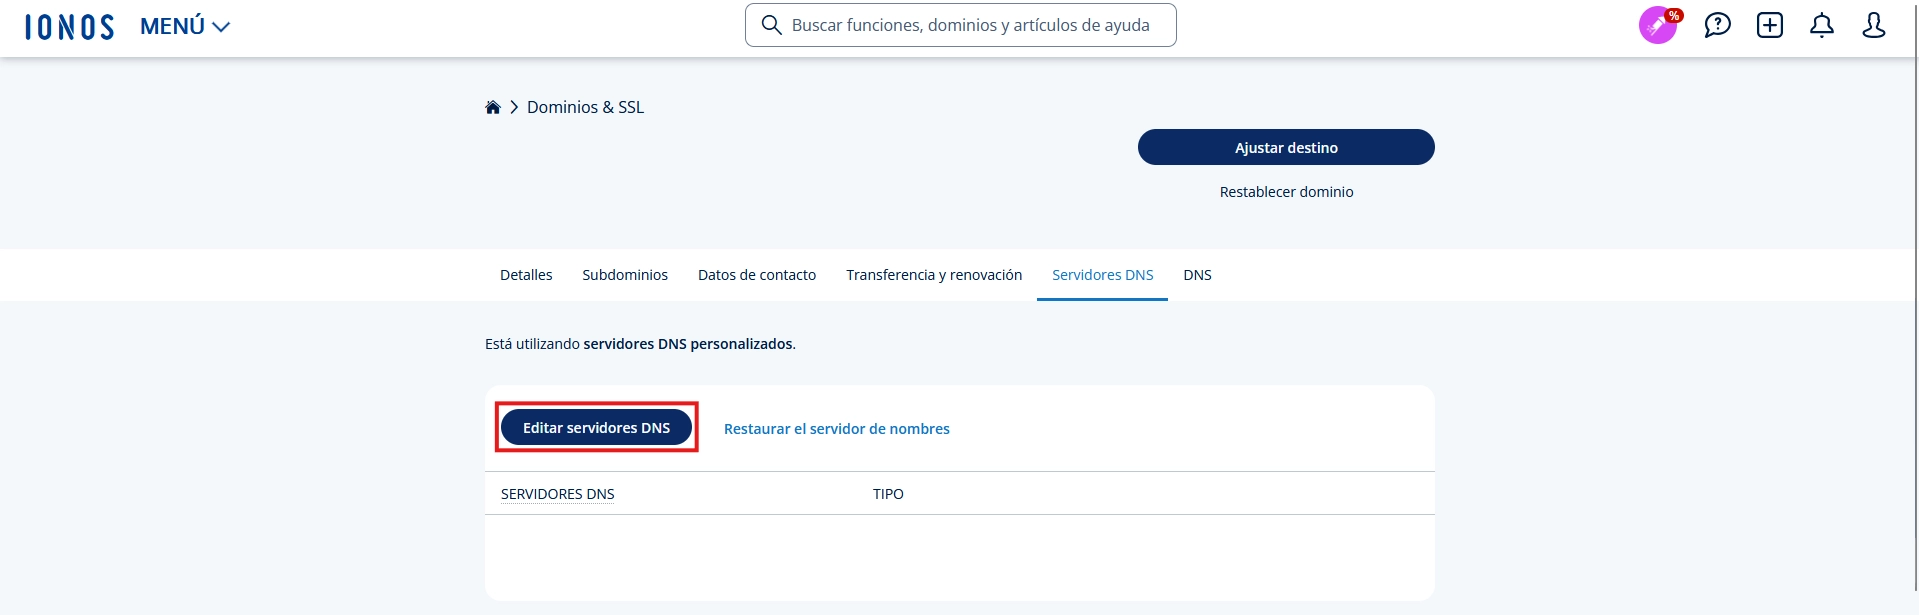Select the Datos de contacto tab
This screenshot has width=1919, height=615.
tap(757, 275)
